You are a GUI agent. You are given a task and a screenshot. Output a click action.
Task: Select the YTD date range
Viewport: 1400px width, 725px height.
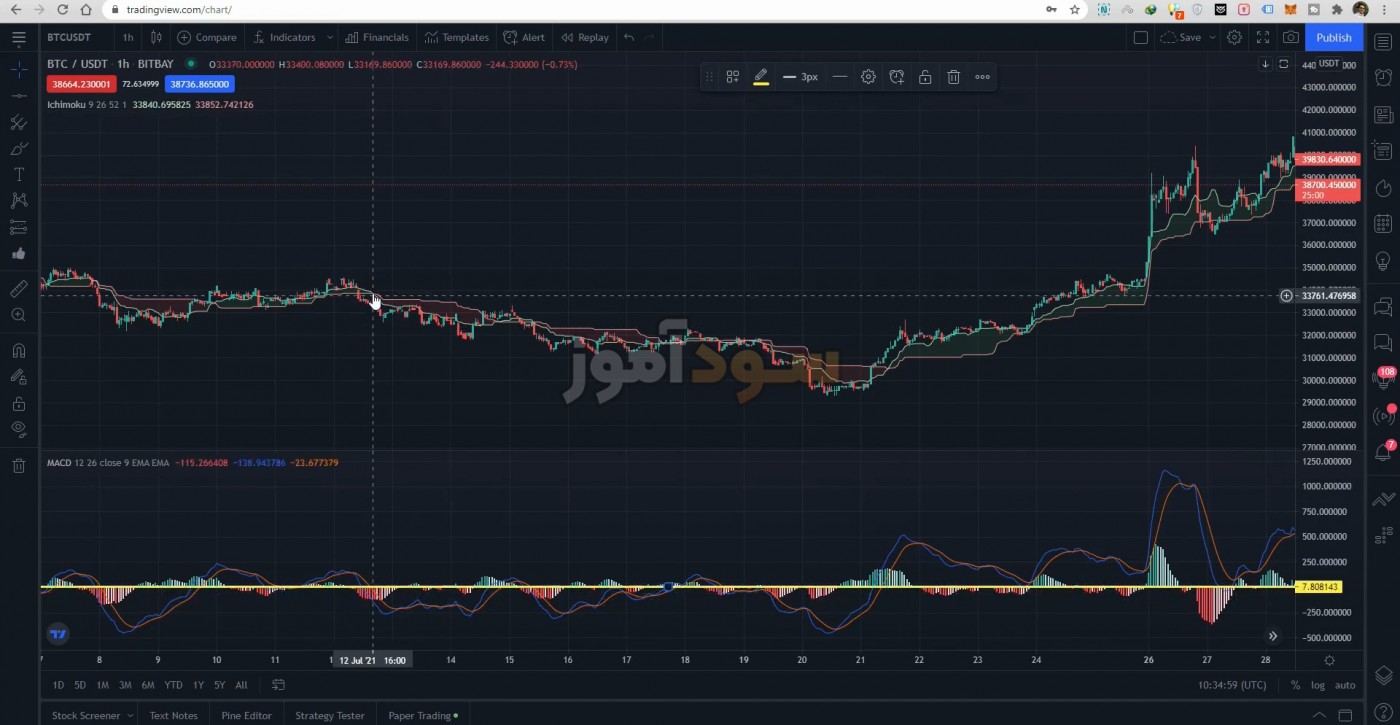coord(173,685)
